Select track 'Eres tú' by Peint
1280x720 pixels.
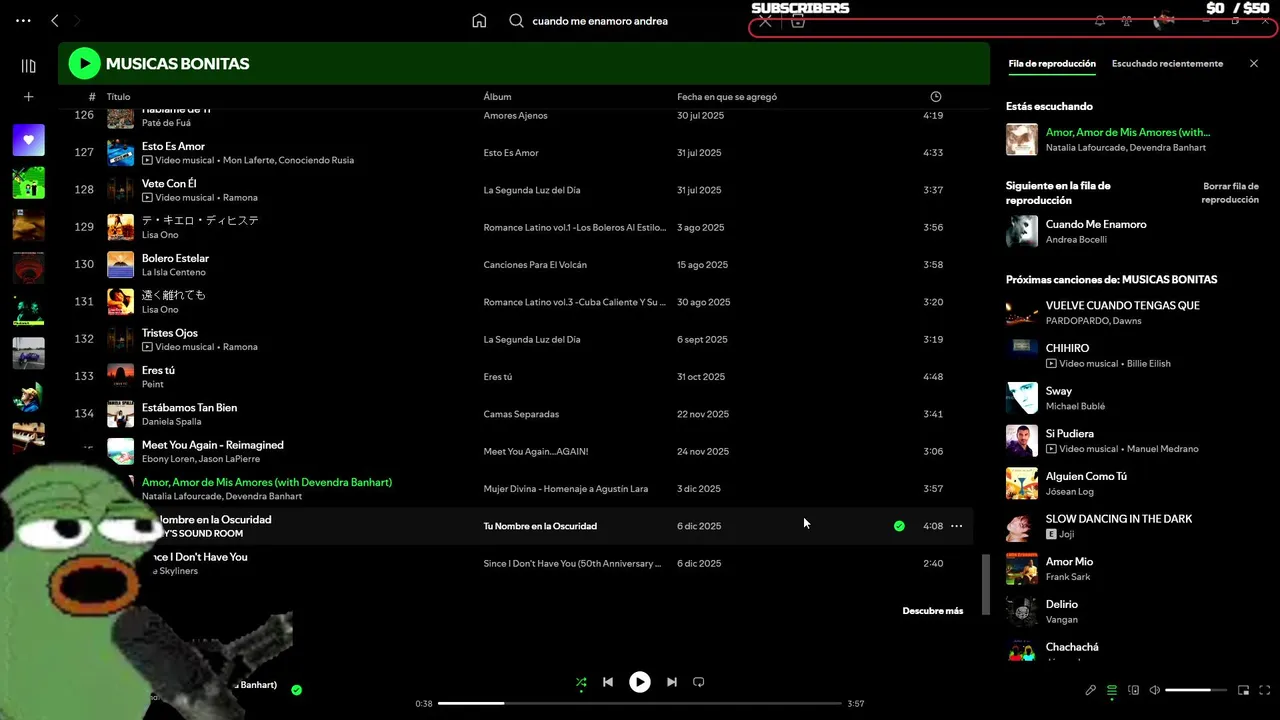[158, 370]
